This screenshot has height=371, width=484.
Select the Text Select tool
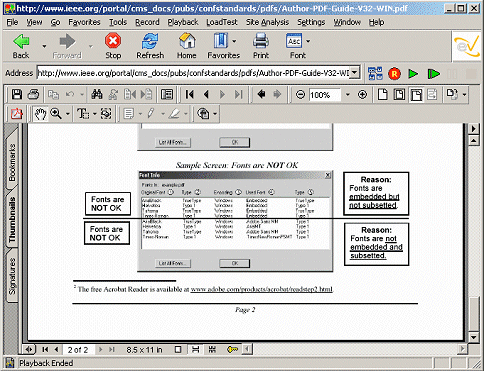(x=83, y=114)
